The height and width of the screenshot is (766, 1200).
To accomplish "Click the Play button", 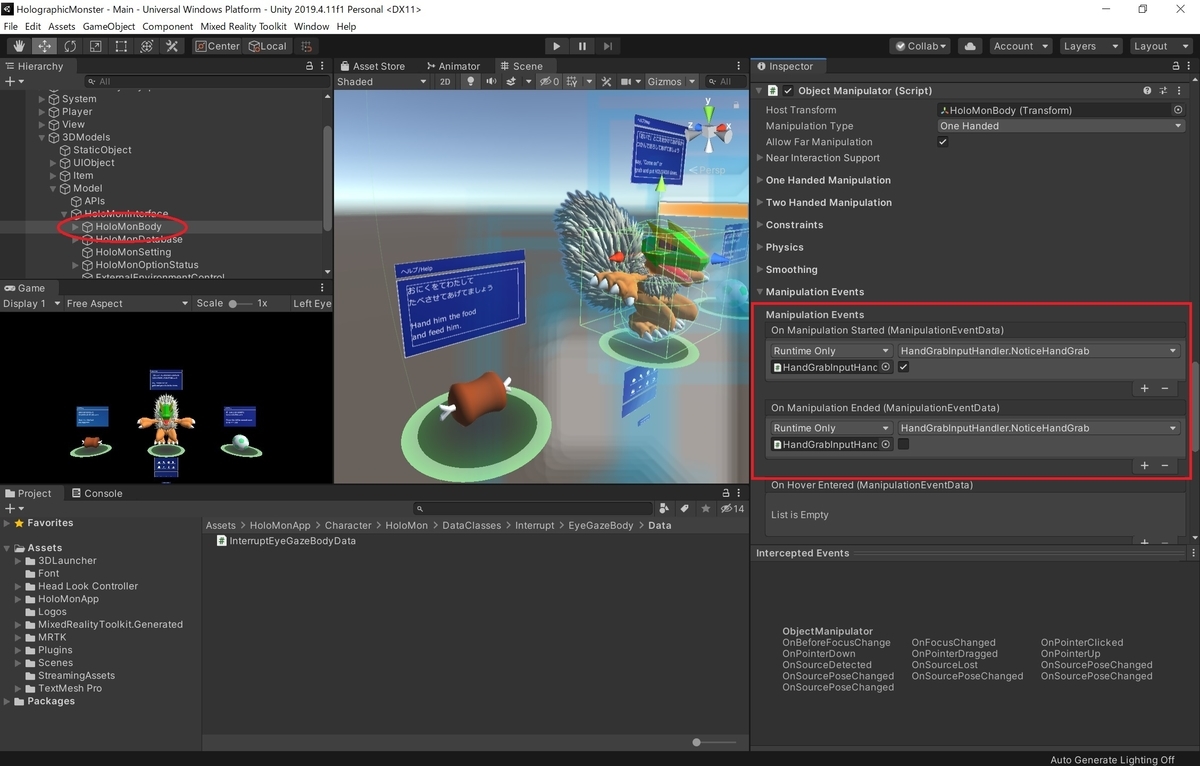I will click(557, 46).
